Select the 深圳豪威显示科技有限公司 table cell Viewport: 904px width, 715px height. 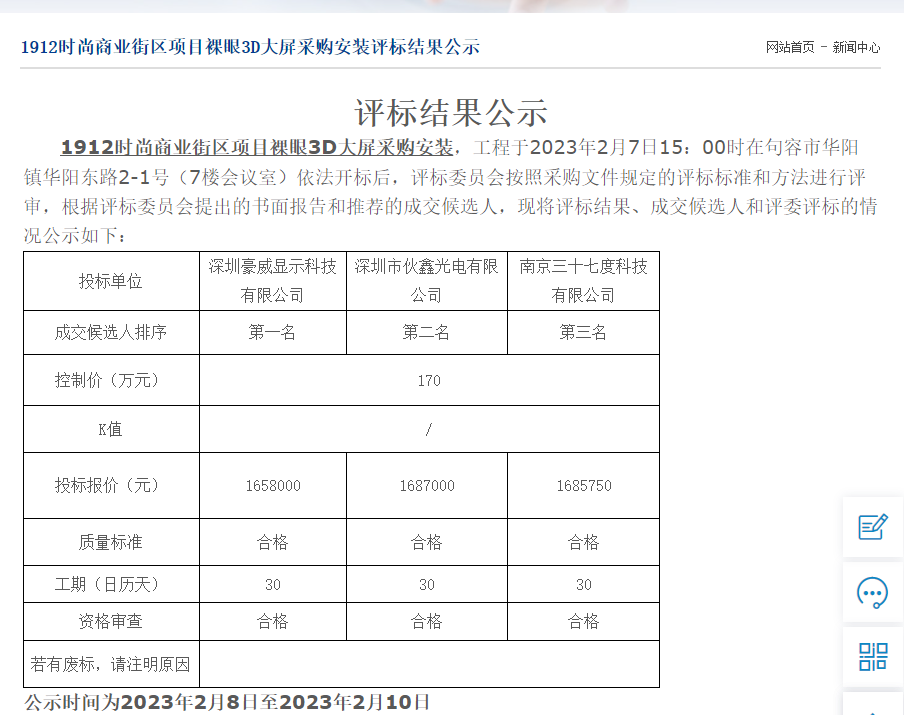pyautogui.click(x=273, y=281)
